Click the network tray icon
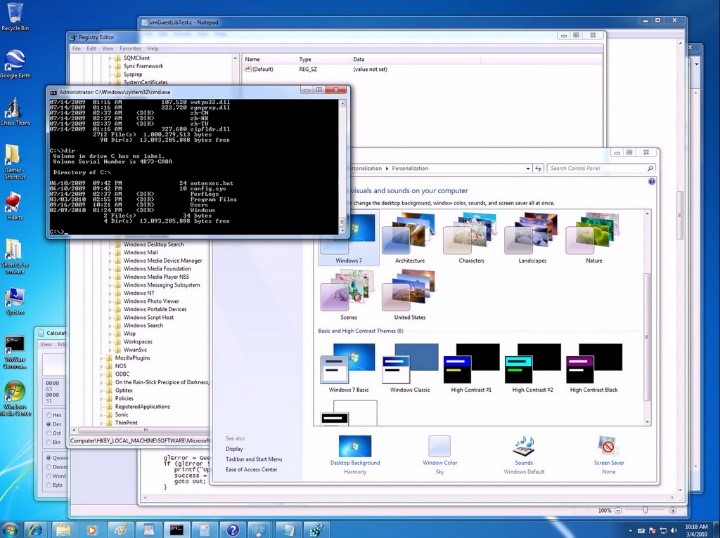This screenshot has width=720, height=538. click(x=663, y=530)
